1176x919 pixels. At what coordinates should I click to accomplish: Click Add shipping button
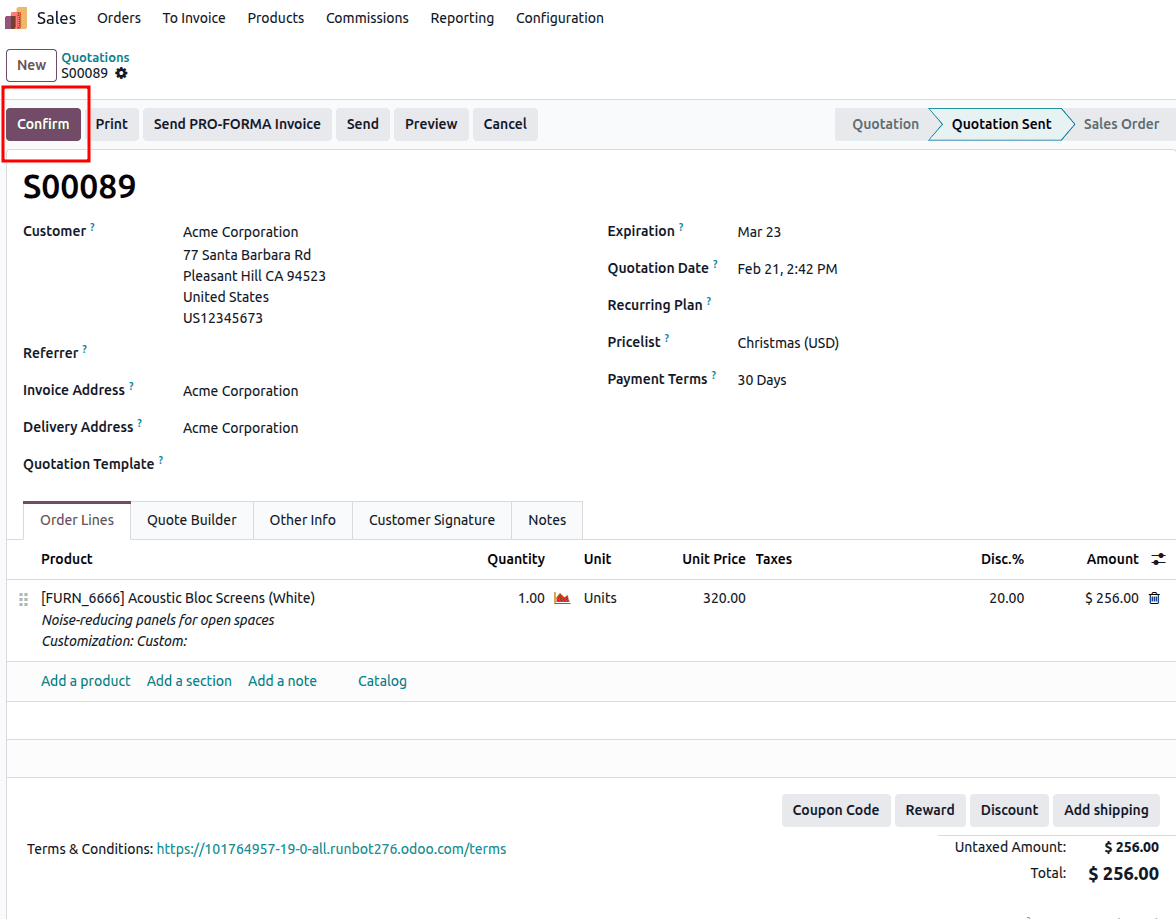[x=1106, y=810]
